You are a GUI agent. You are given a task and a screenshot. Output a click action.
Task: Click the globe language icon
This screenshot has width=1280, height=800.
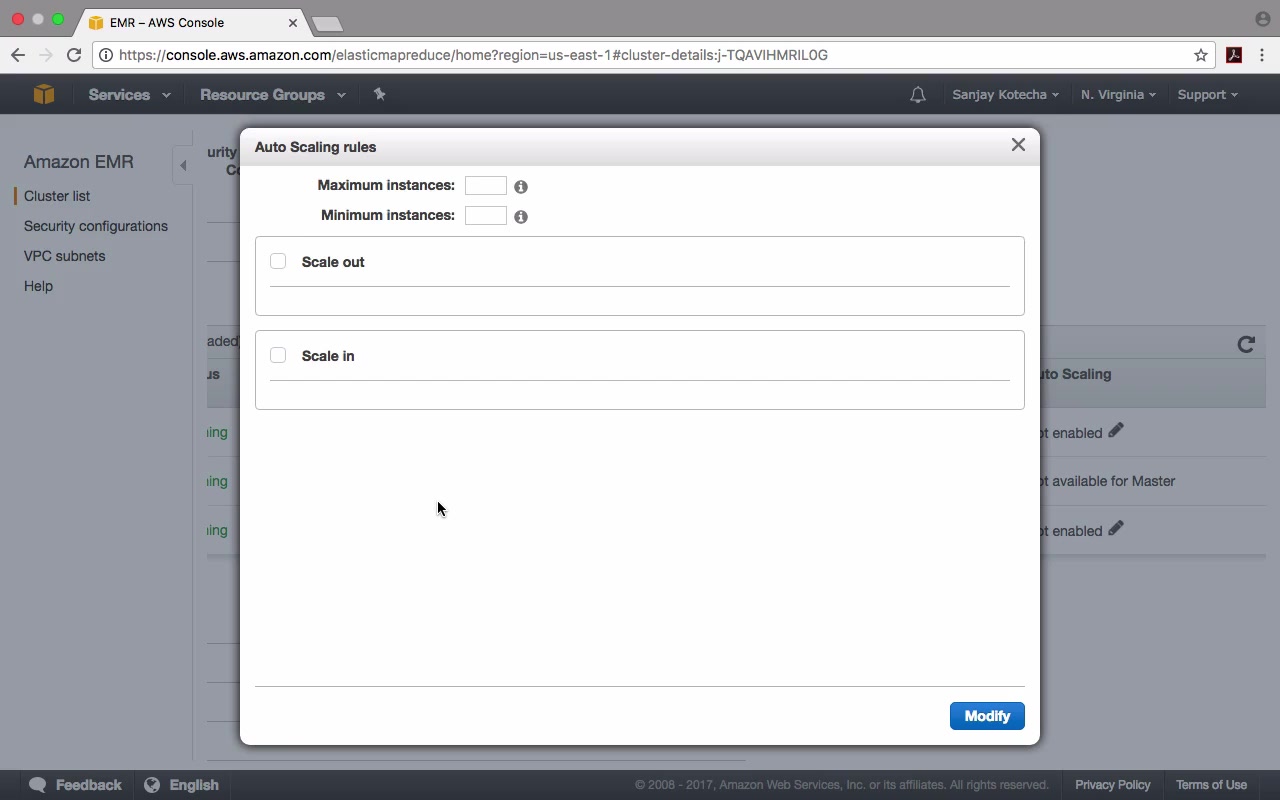point(152,785)
